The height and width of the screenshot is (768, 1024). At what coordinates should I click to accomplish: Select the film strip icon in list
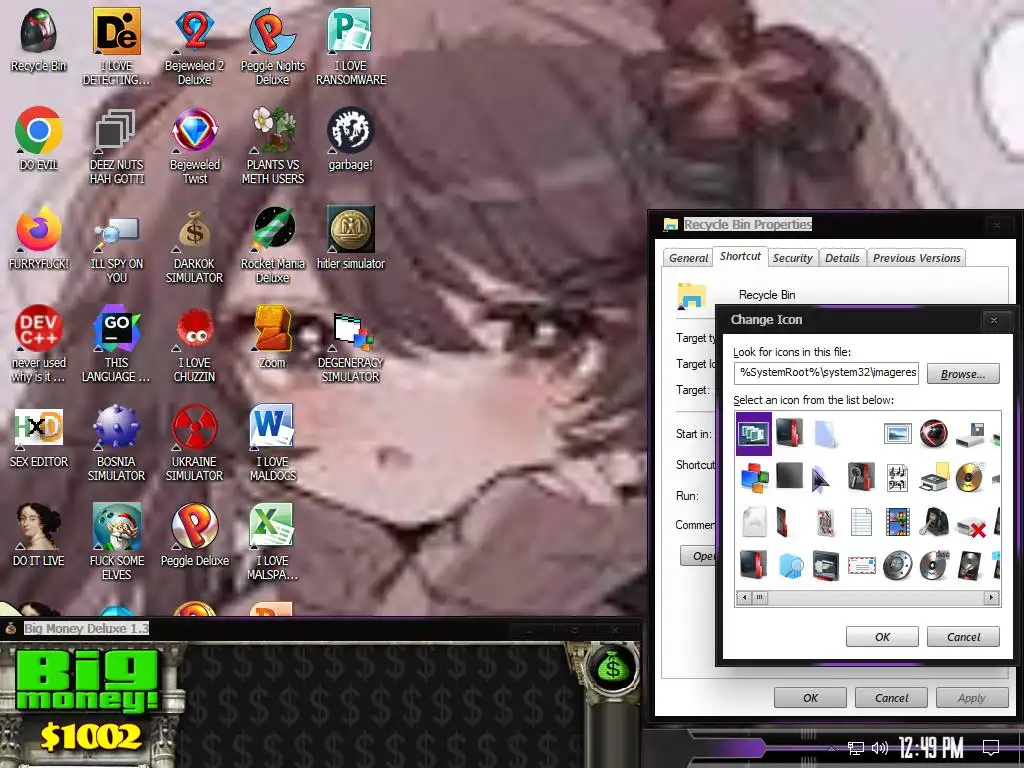[x=897, y=522]
